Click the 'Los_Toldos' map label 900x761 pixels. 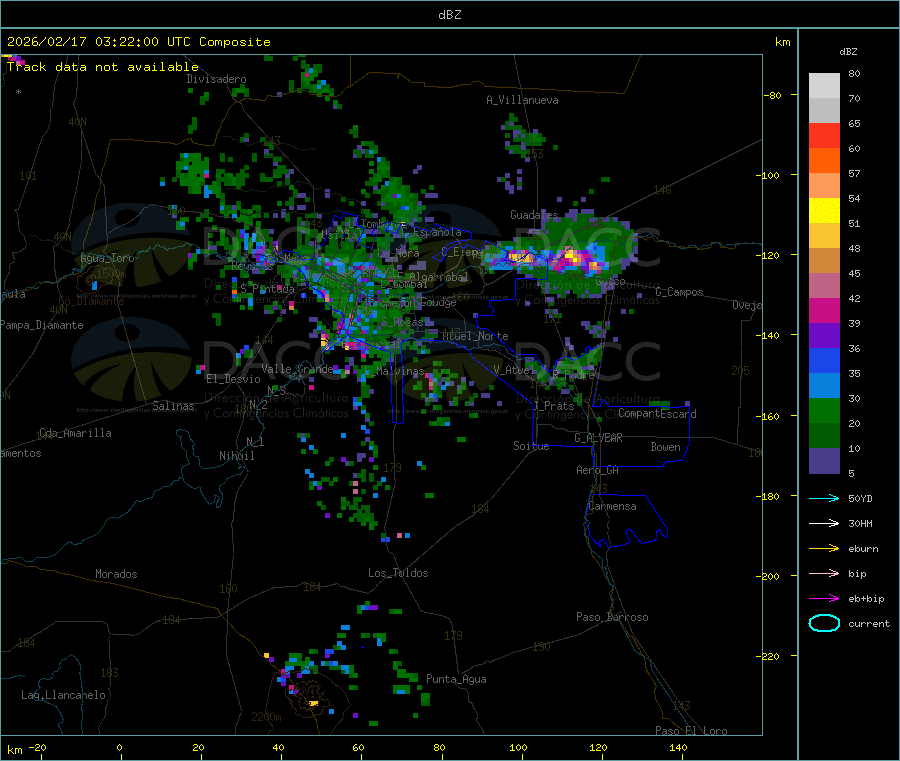tap(398, 573)
